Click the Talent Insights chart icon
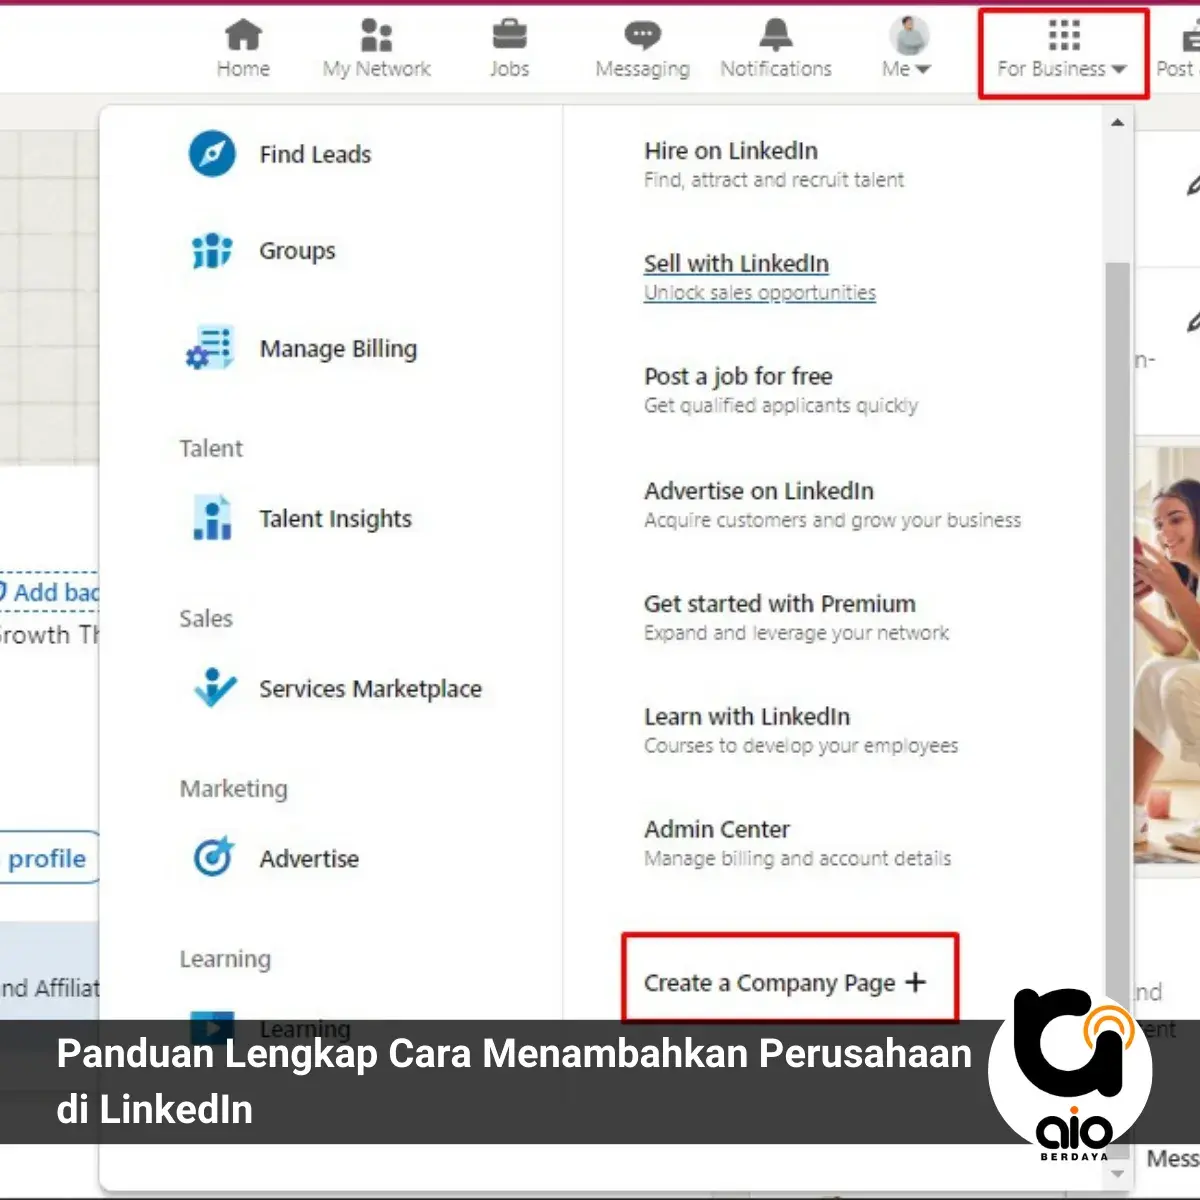Viewport: 1200px width, 1200px height. point(212,518)
